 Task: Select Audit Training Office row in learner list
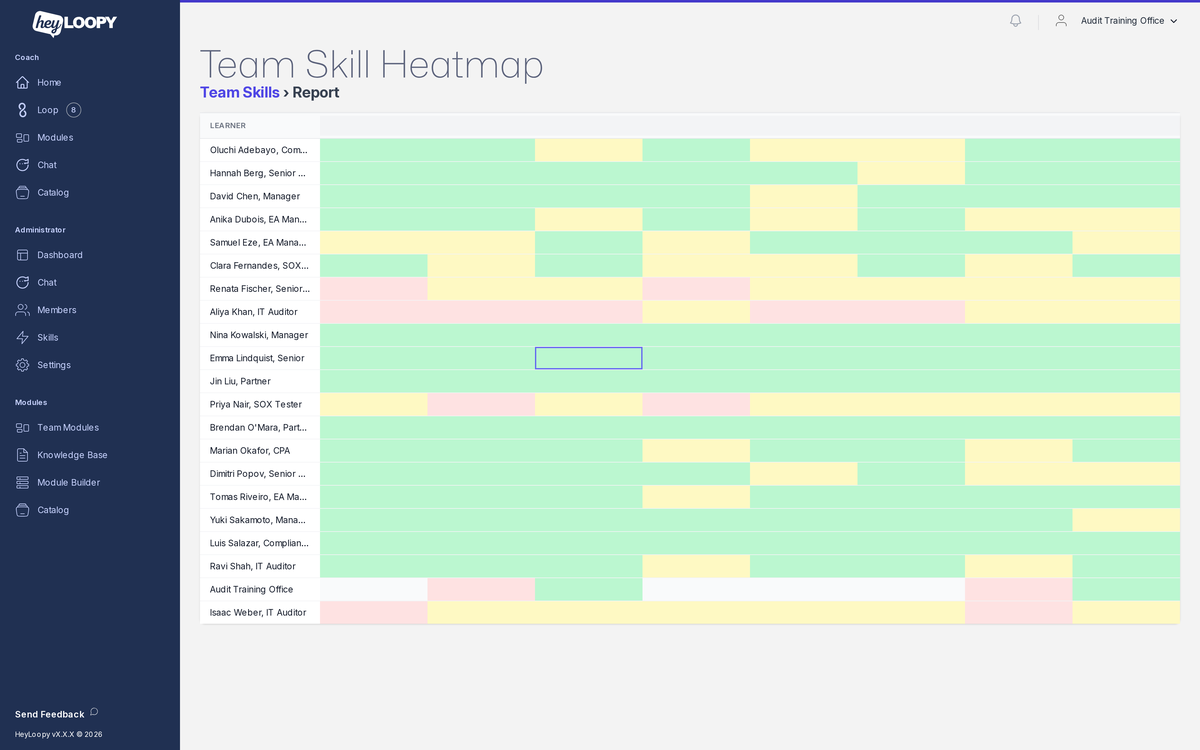[x=260, y=589]
